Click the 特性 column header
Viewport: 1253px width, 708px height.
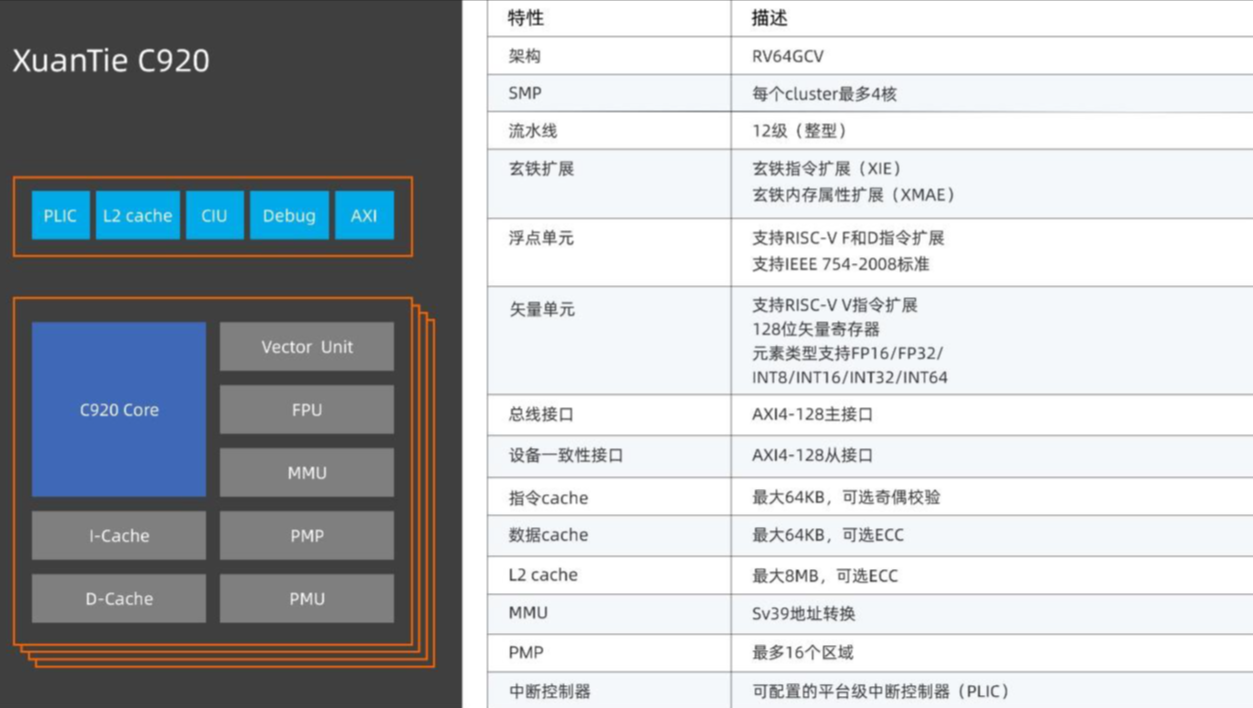tap(526, 18)
